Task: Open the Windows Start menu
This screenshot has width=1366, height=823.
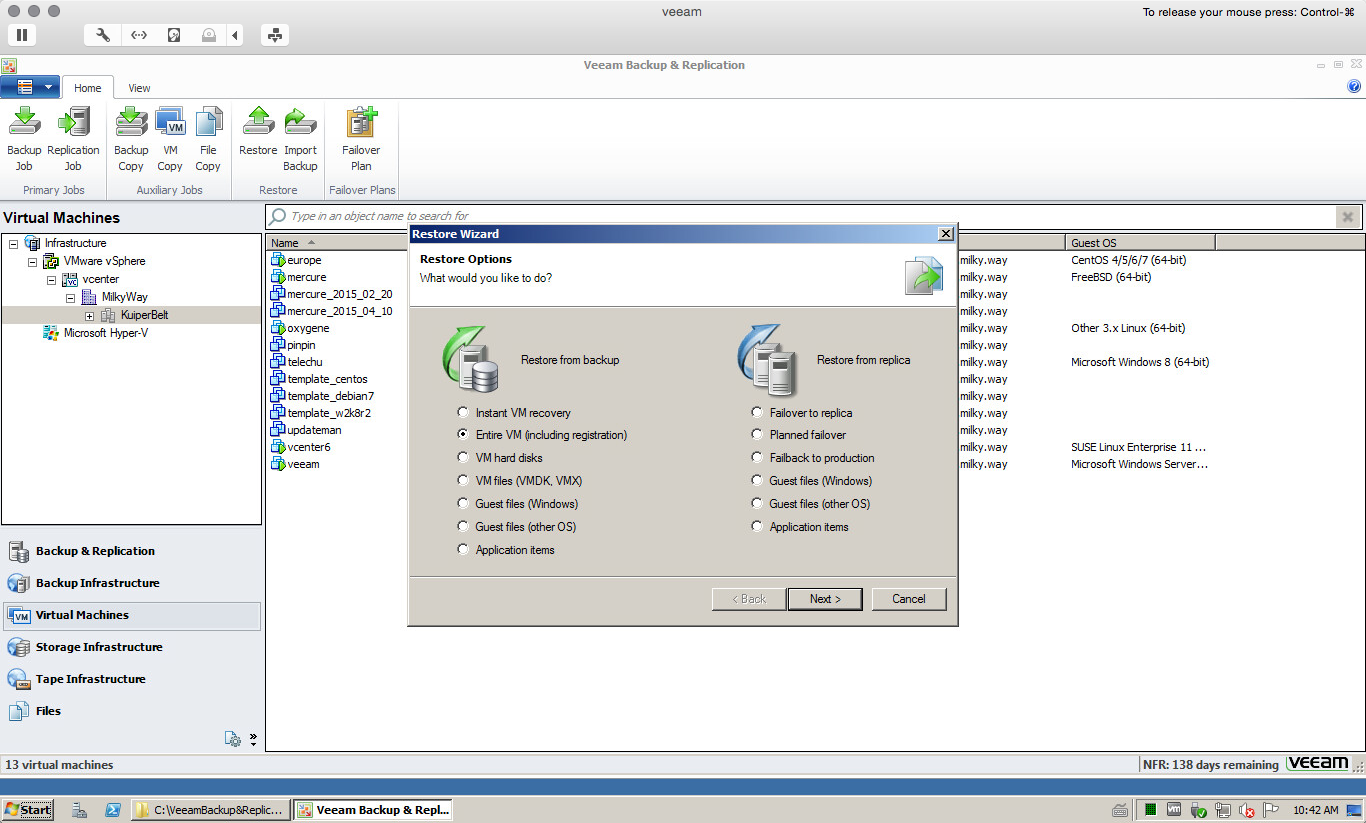Action: tap(27, 810)
